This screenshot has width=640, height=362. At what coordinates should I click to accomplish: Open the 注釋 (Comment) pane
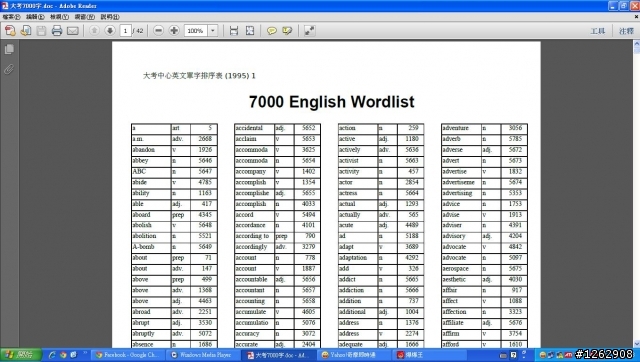tap(626, 31)
